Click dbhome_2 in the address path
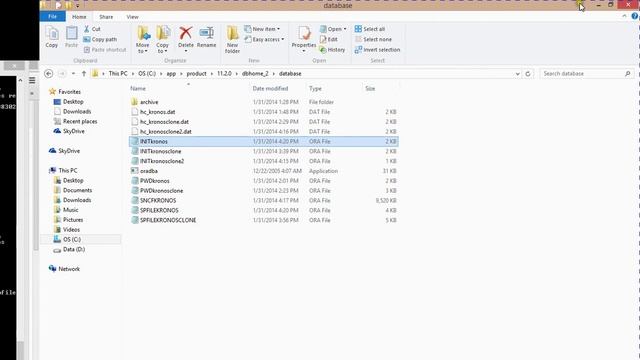 [255, 74]
